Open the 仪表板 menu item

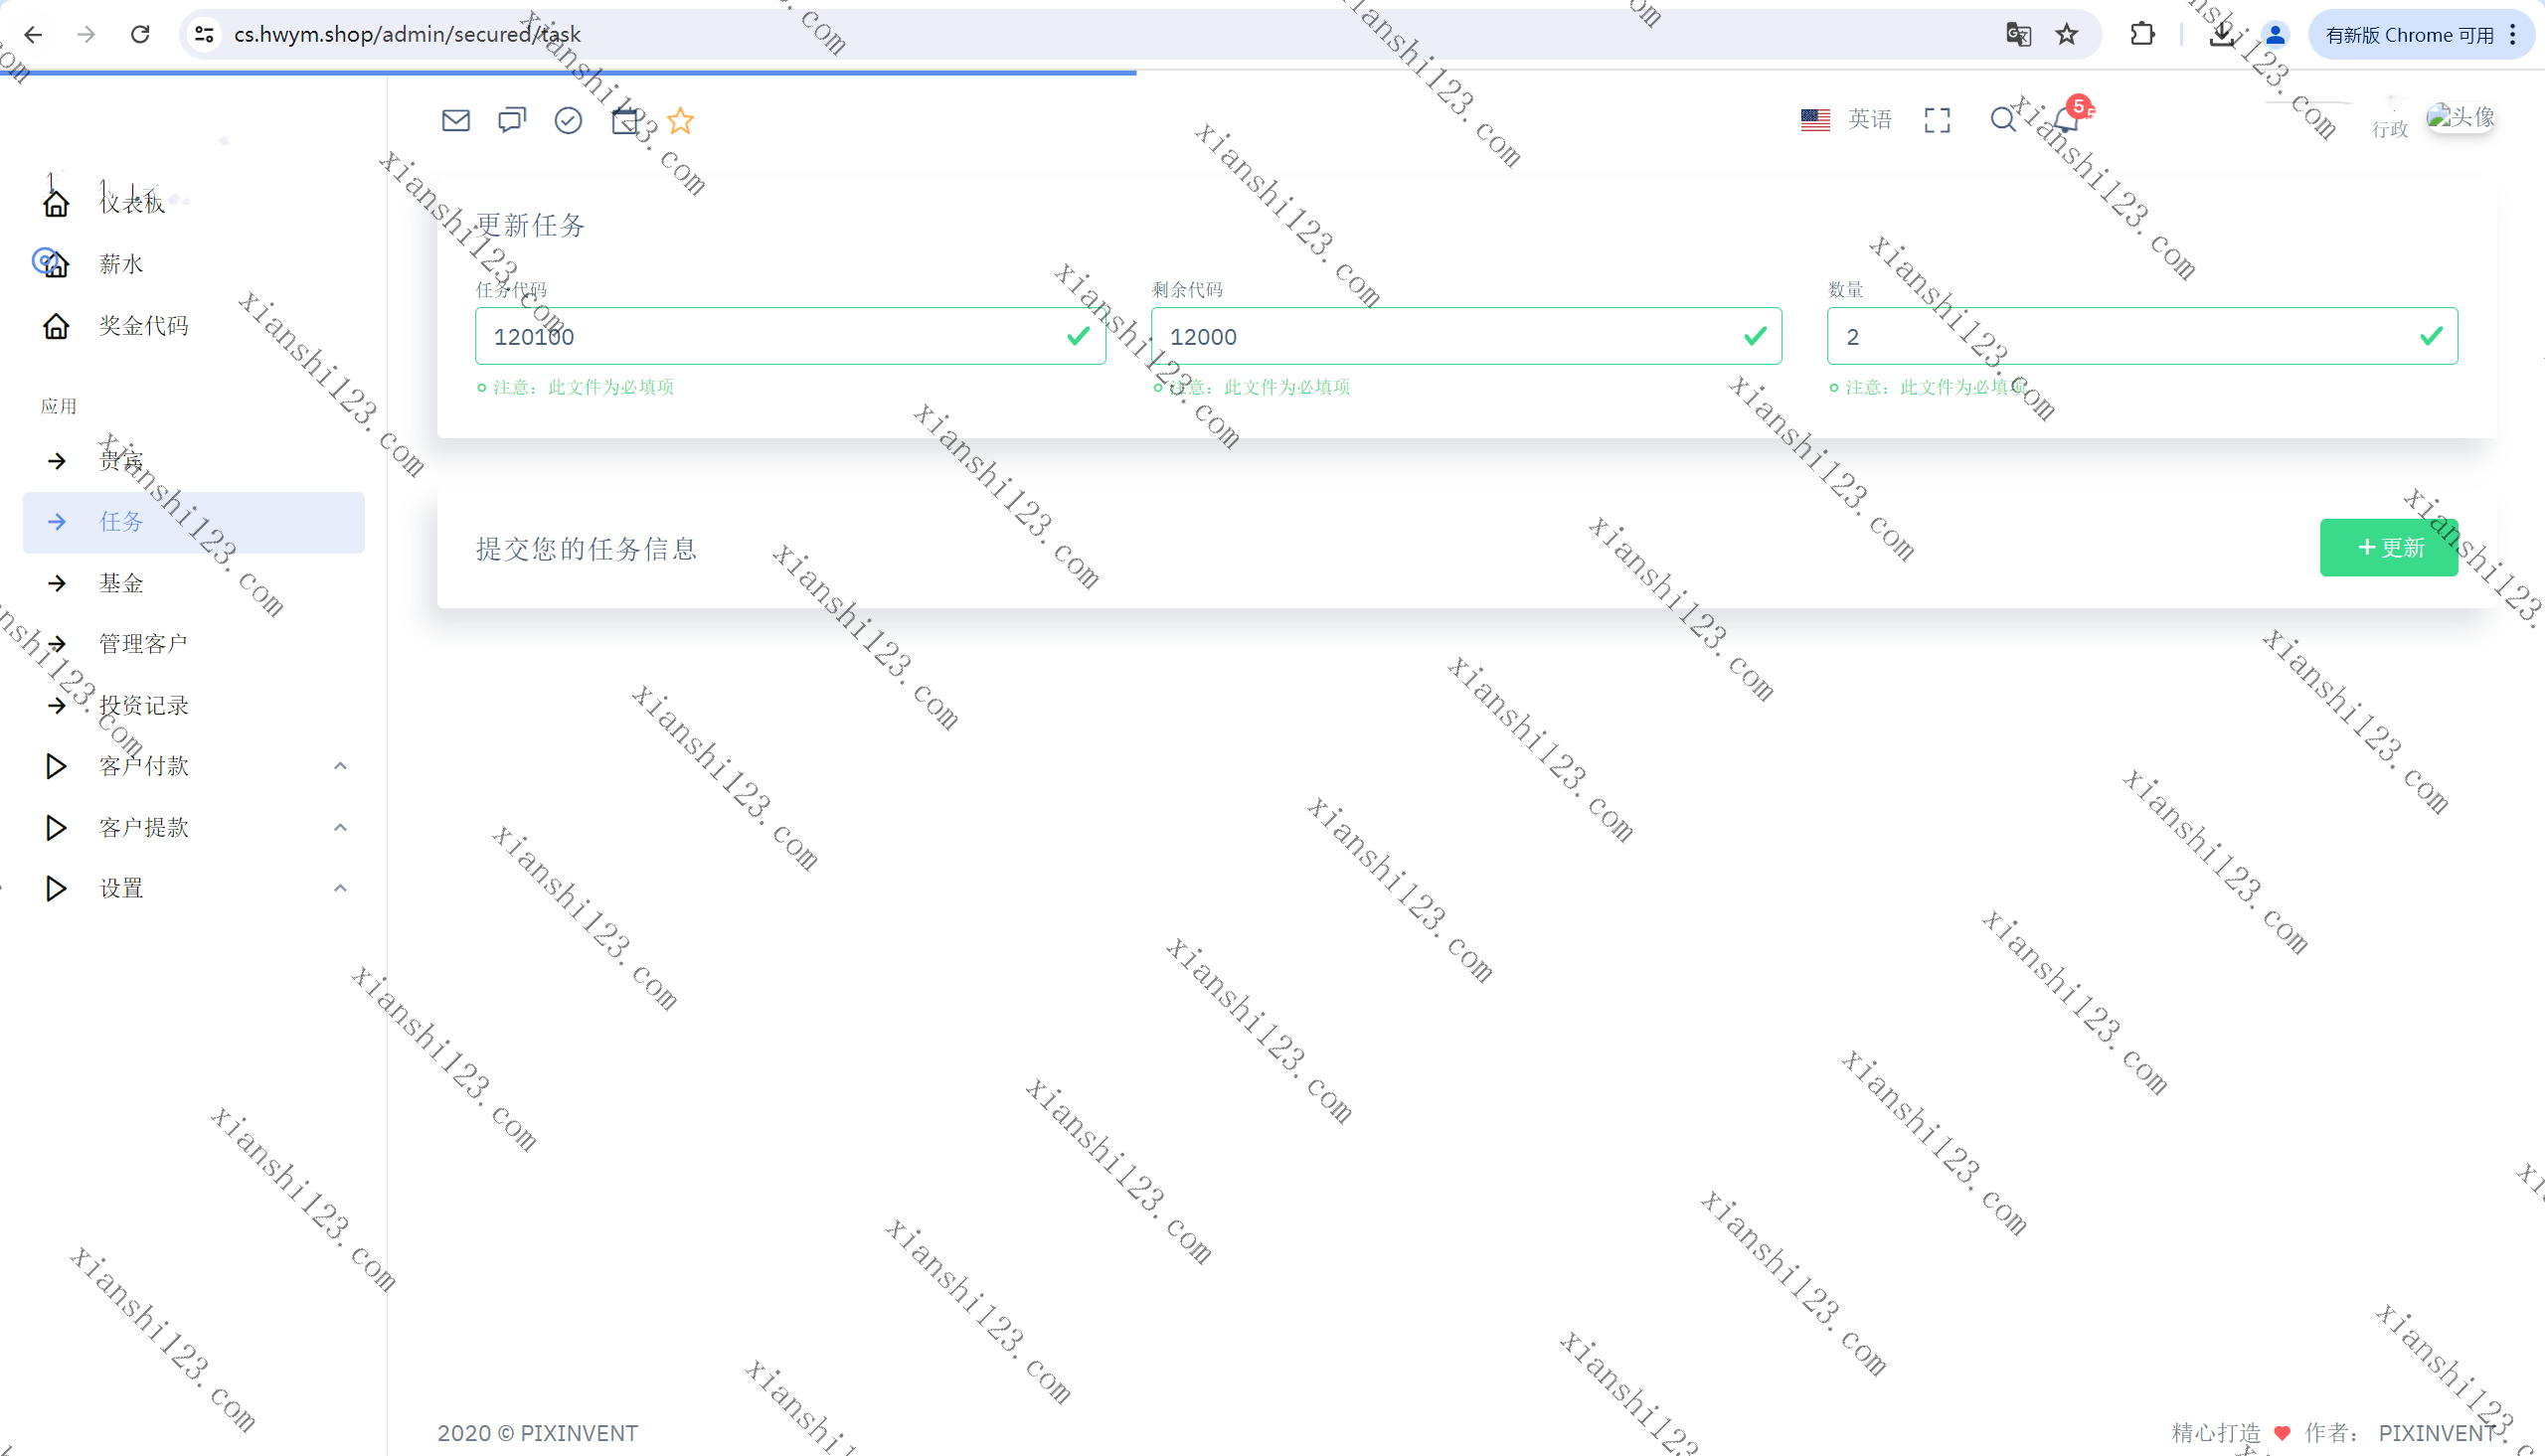(x=193, y=203)
